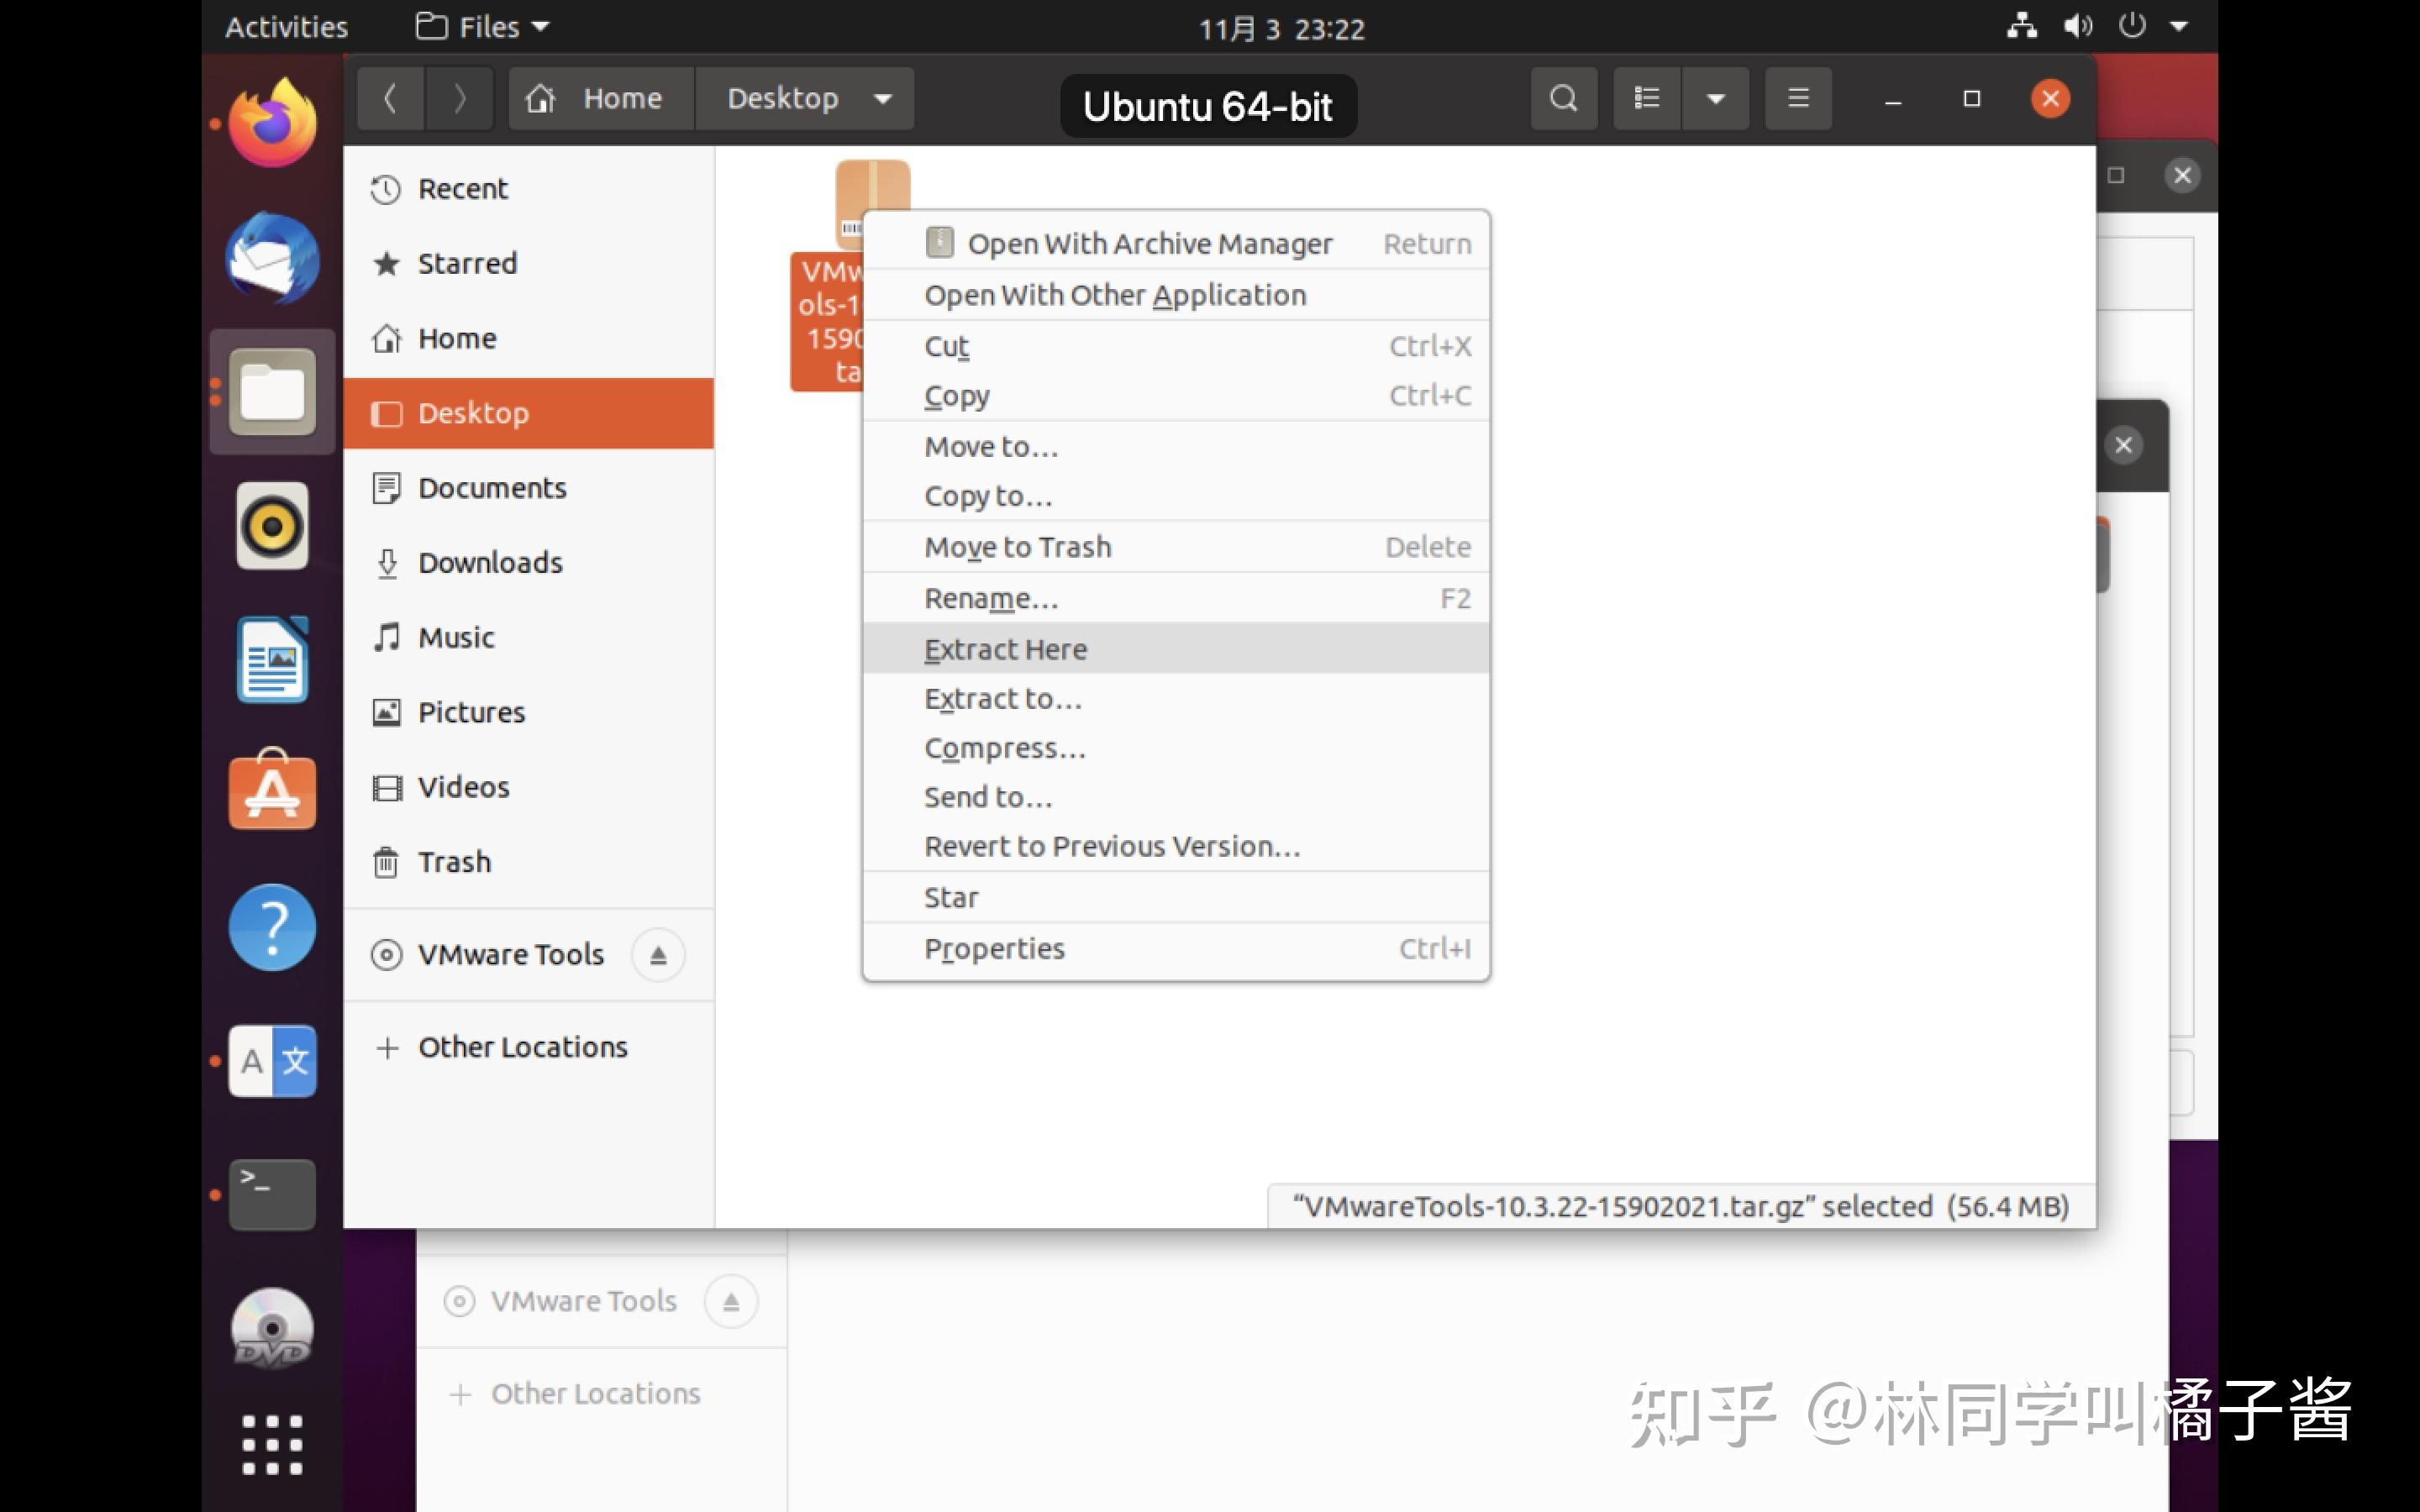The width and height of the screenshot is (2420, 1512).
Task: Select Cut from the context menu
Action: click(x=1176, y=346)
